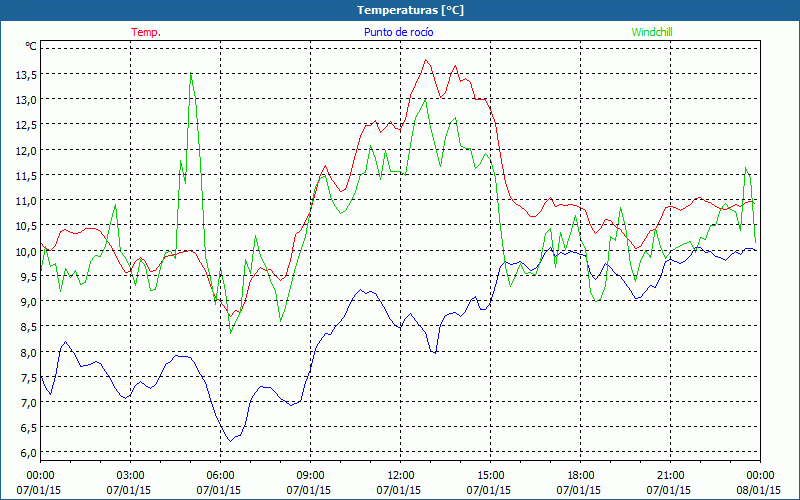Click the 03:00 time axis label
Viewport: 800px width, 500px height.
[x=130, y=475]
